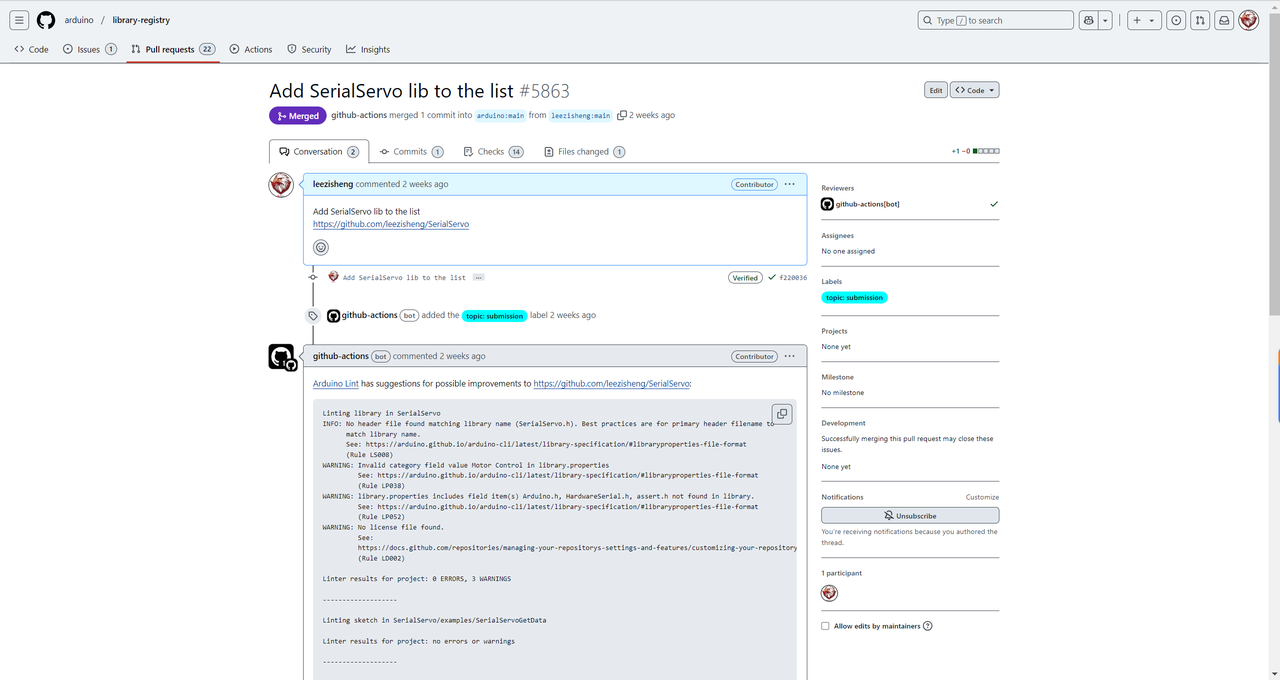The image size is (1280, 680).
Task: Unsubscribe from thread notifications
Action: tap(910, 516)
